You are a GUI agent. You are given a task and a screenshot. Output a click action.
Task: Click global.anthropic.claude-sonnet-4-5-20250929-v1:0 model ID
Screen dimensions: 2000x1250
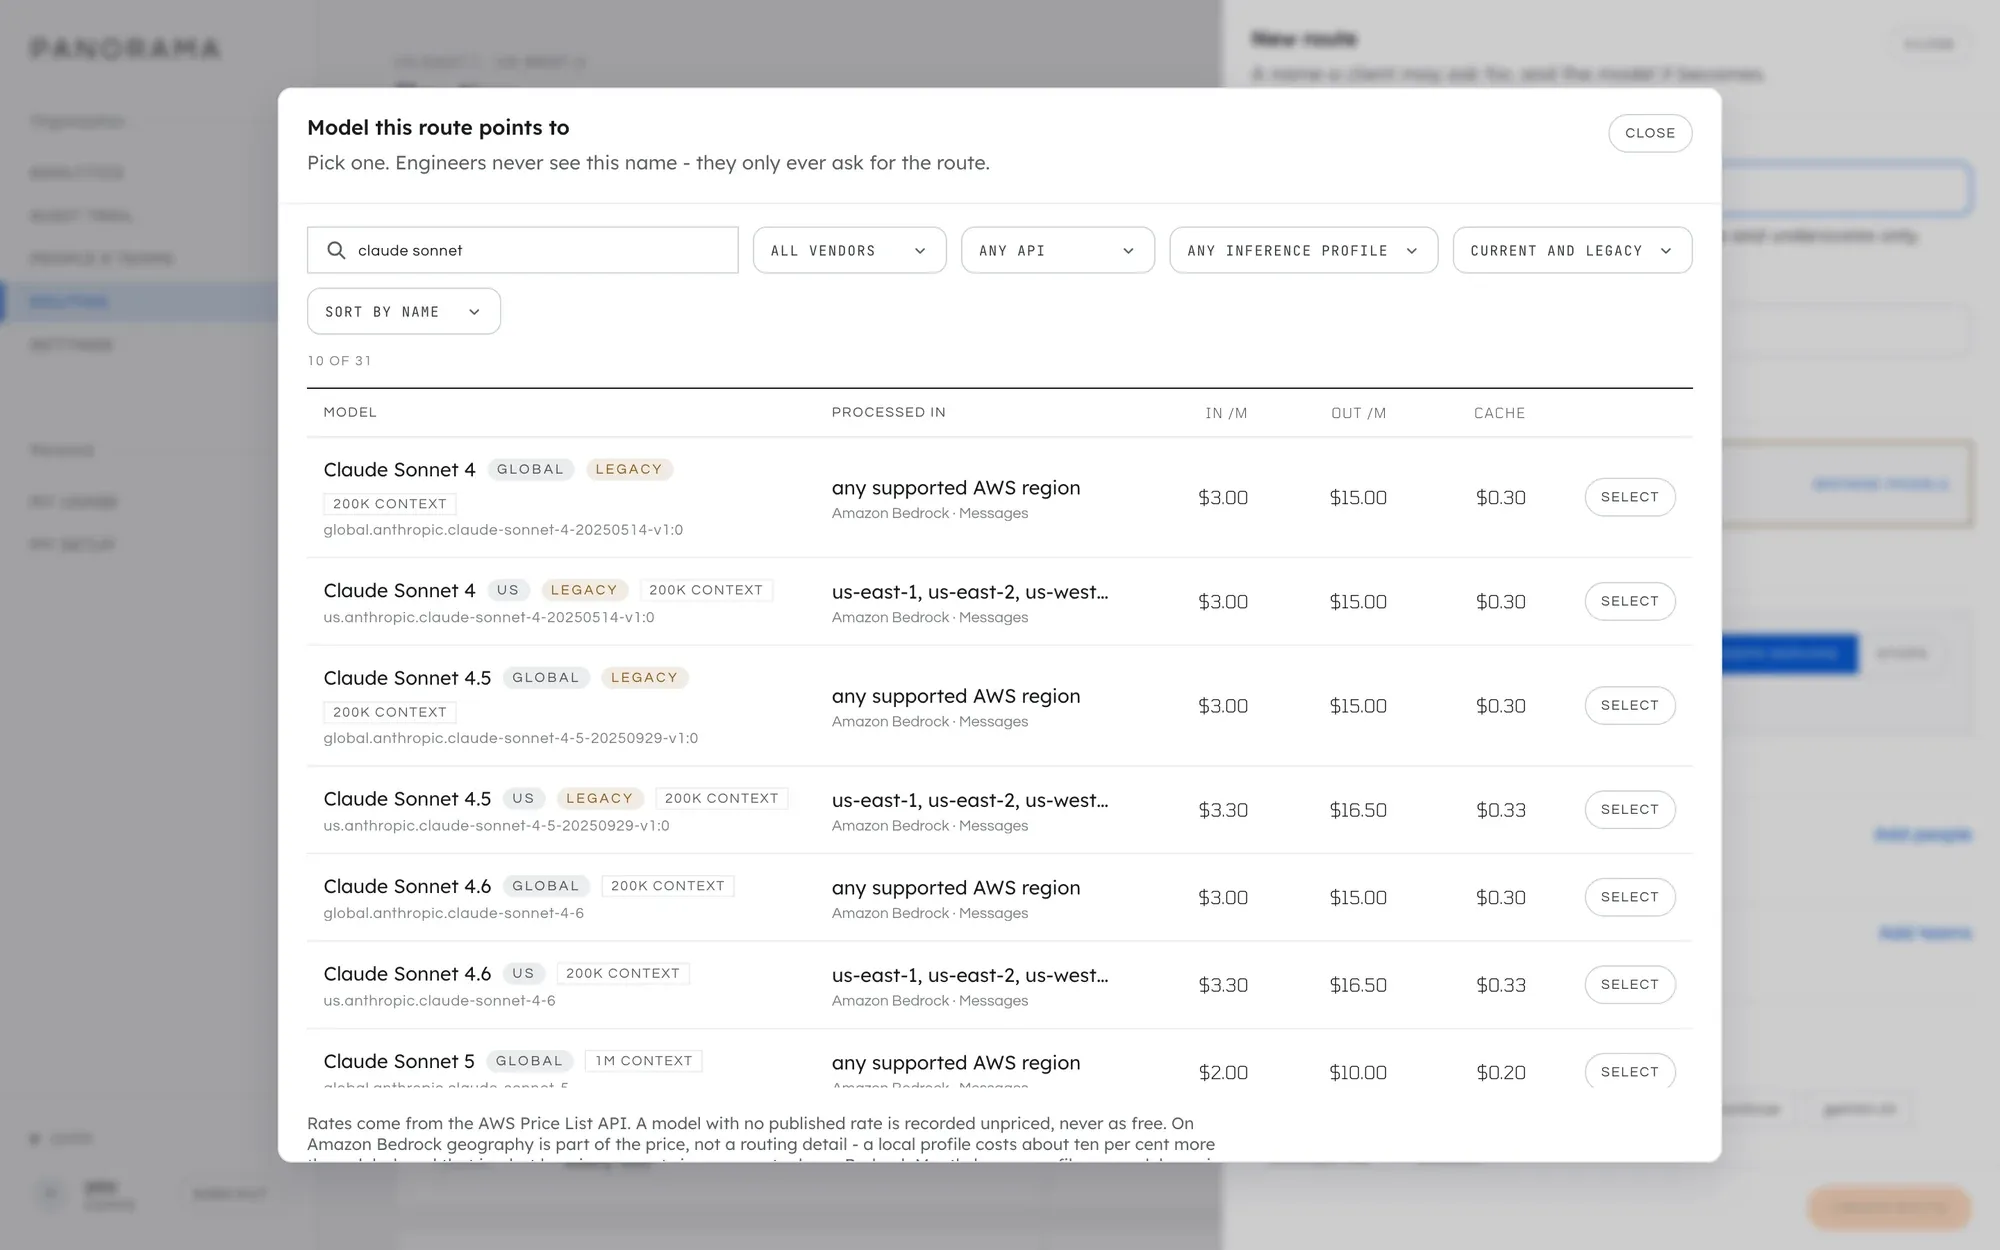[511, 738]
